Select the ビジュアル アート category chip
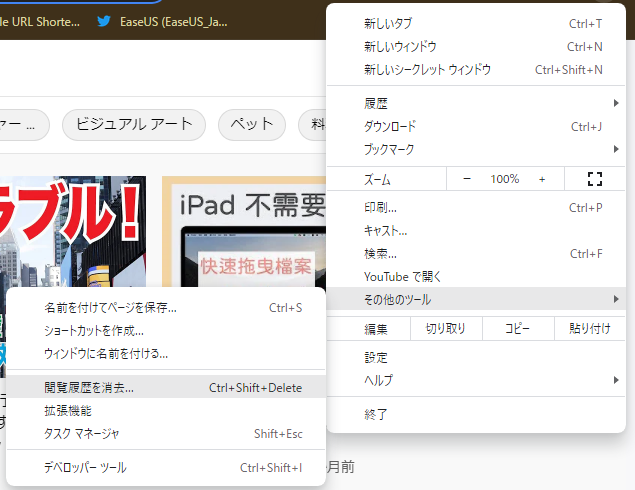The height and width of the screenshot is (490, 635). point(134,124)
